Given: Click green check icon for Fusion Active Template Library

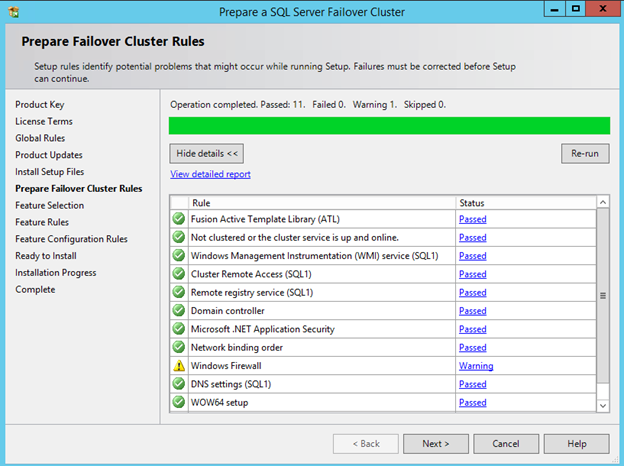Looking at the screenshot, I should click(x=179, y=219).
